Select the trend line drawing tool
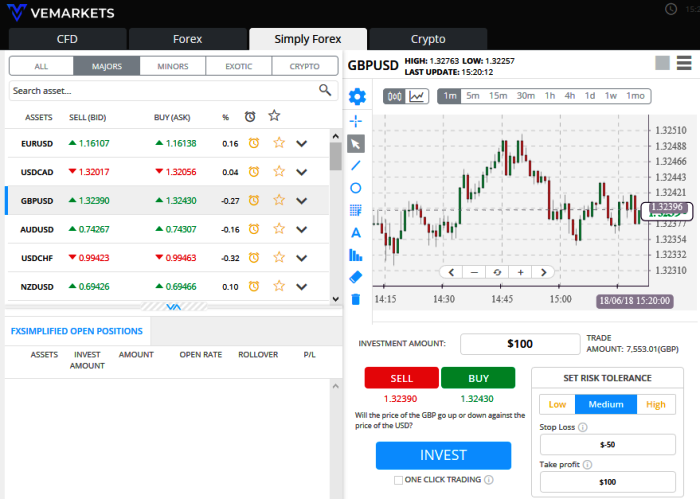Image resolution: width=700 pixels, height=499 pixels. (356, 166)
